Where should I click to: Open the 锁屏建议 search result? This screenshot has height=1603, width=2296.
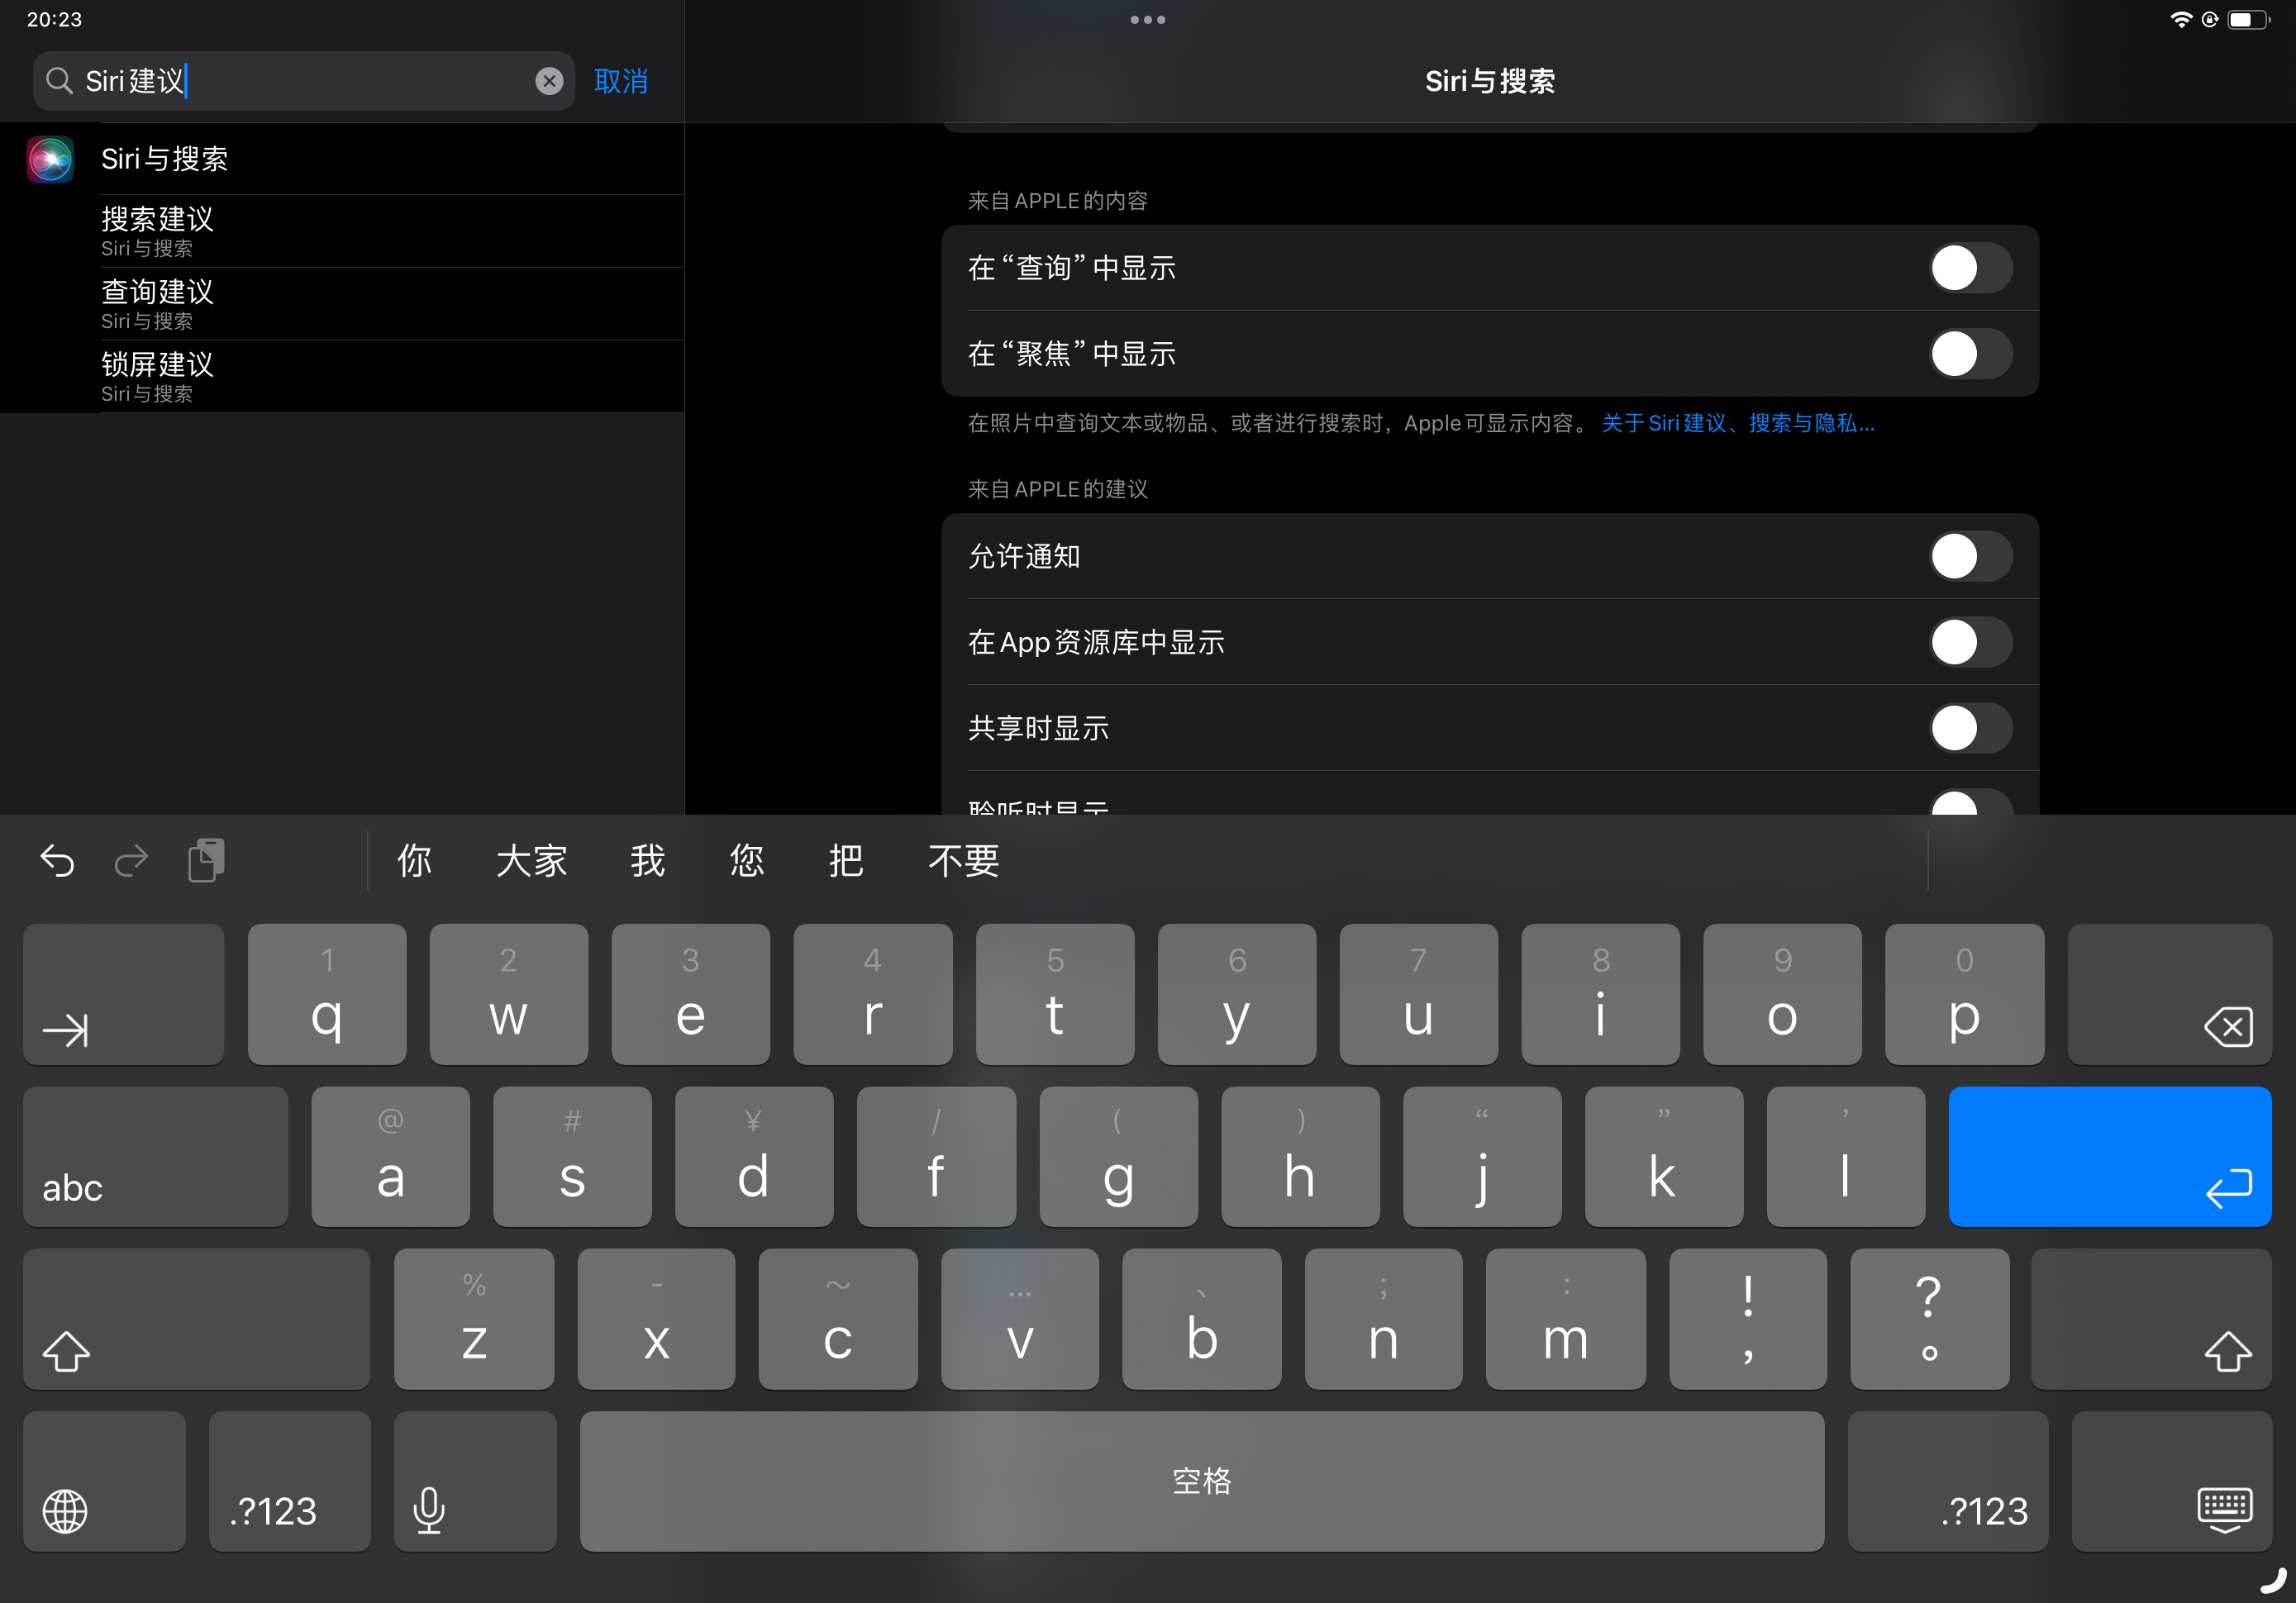coord(342,377)
